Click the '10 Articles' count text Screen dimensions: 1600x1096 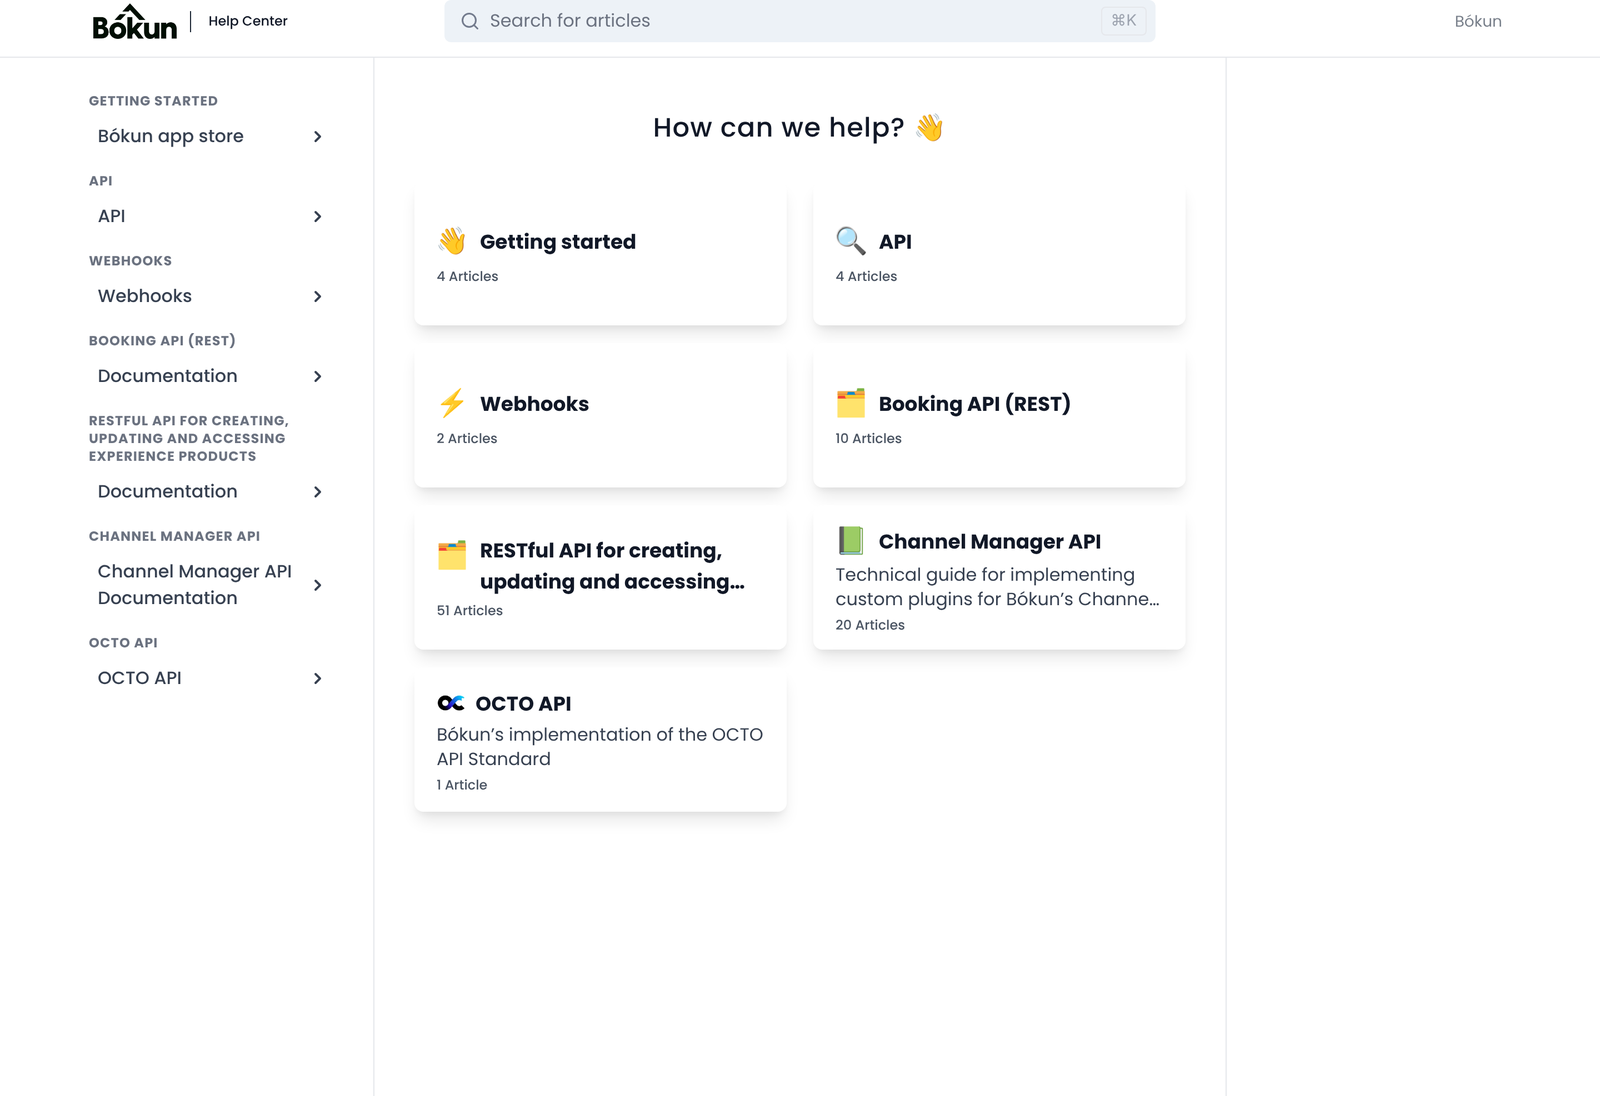[869, 439]
